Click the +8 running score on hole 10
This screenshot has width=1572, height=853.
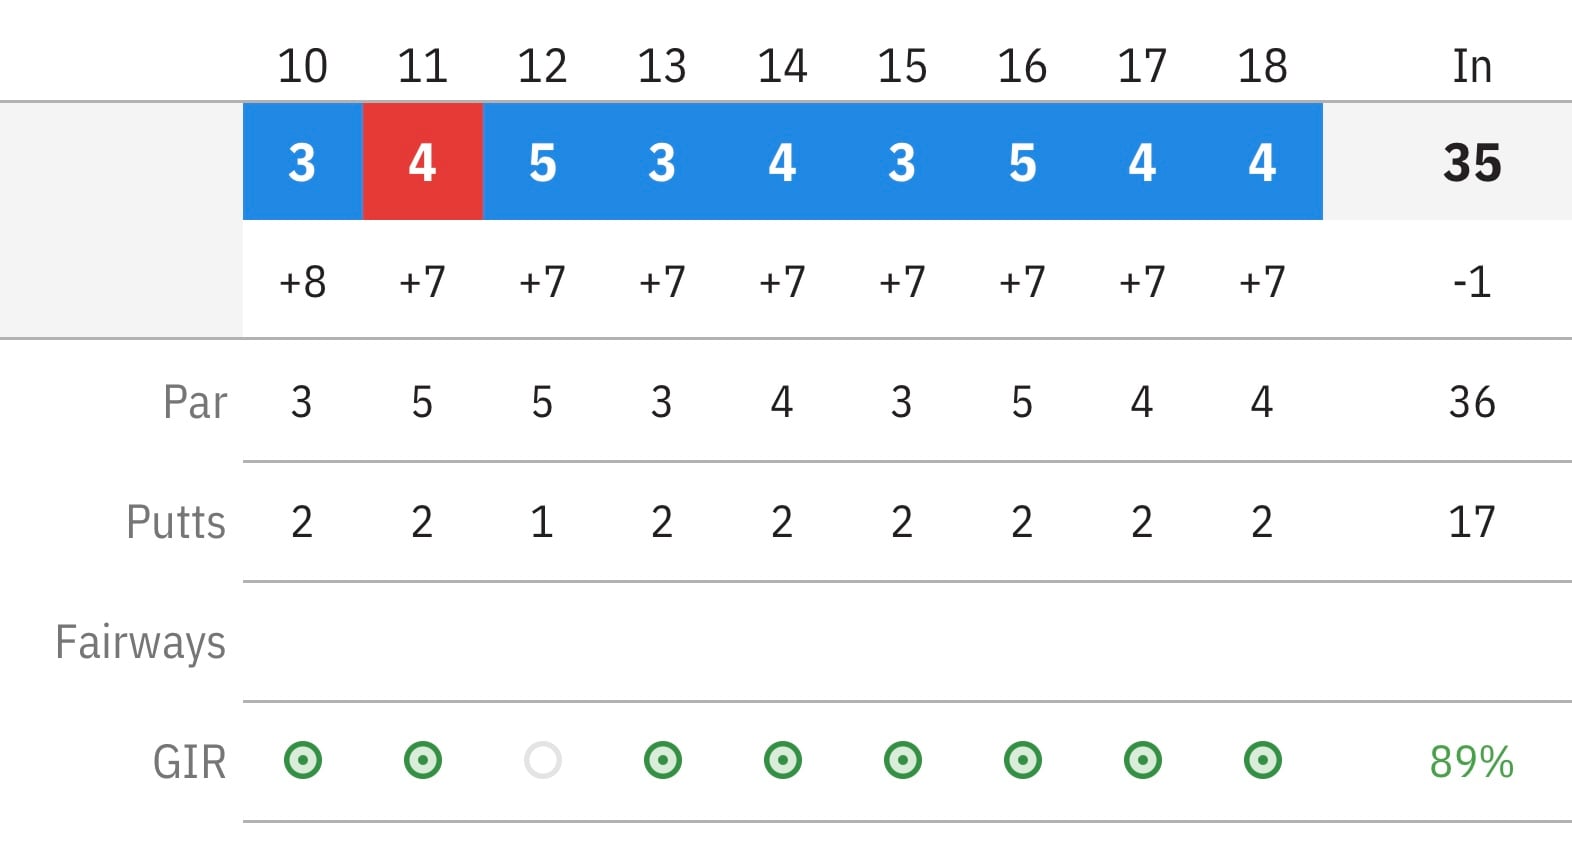[x=303, y=282]
